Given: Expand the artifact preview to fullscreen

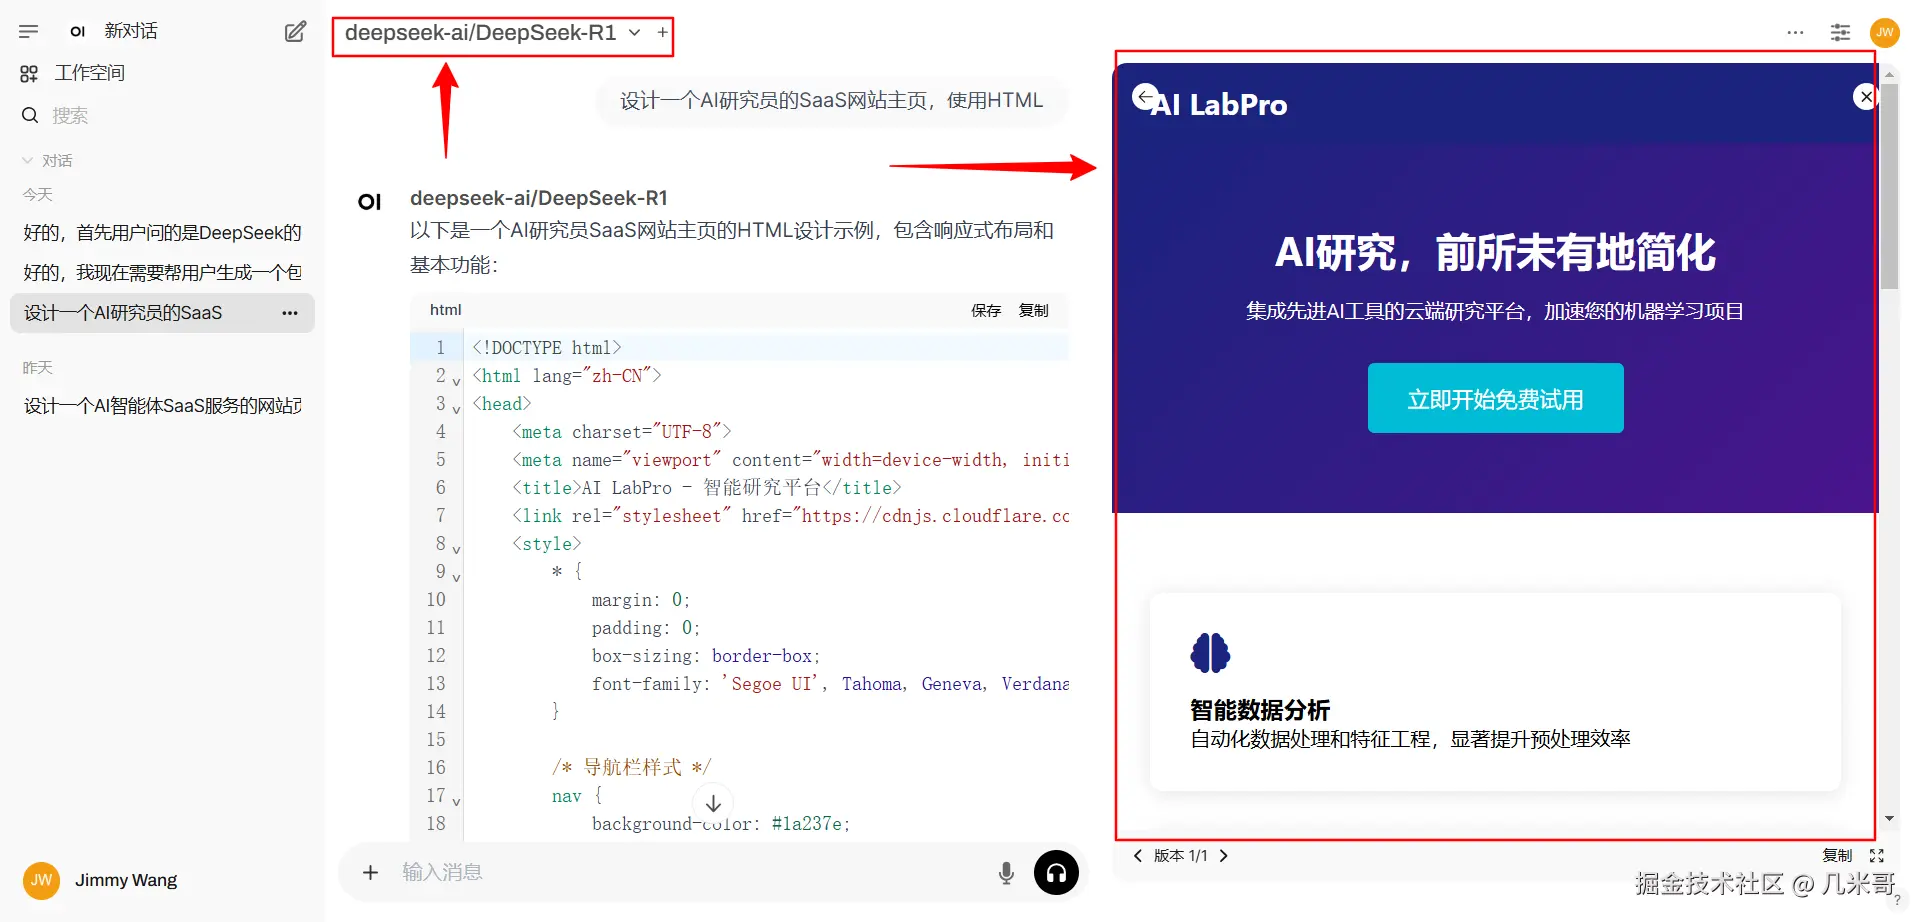Looking at the screenshot, I should pos(1877,856).
